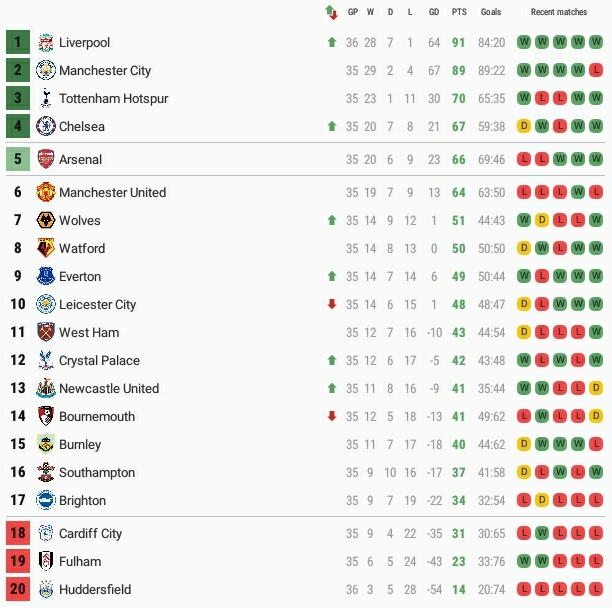Screen dimensions: 612x608
Task: Open the Manchester United team link
Action: pyautogui.click(x=112, y=192)
